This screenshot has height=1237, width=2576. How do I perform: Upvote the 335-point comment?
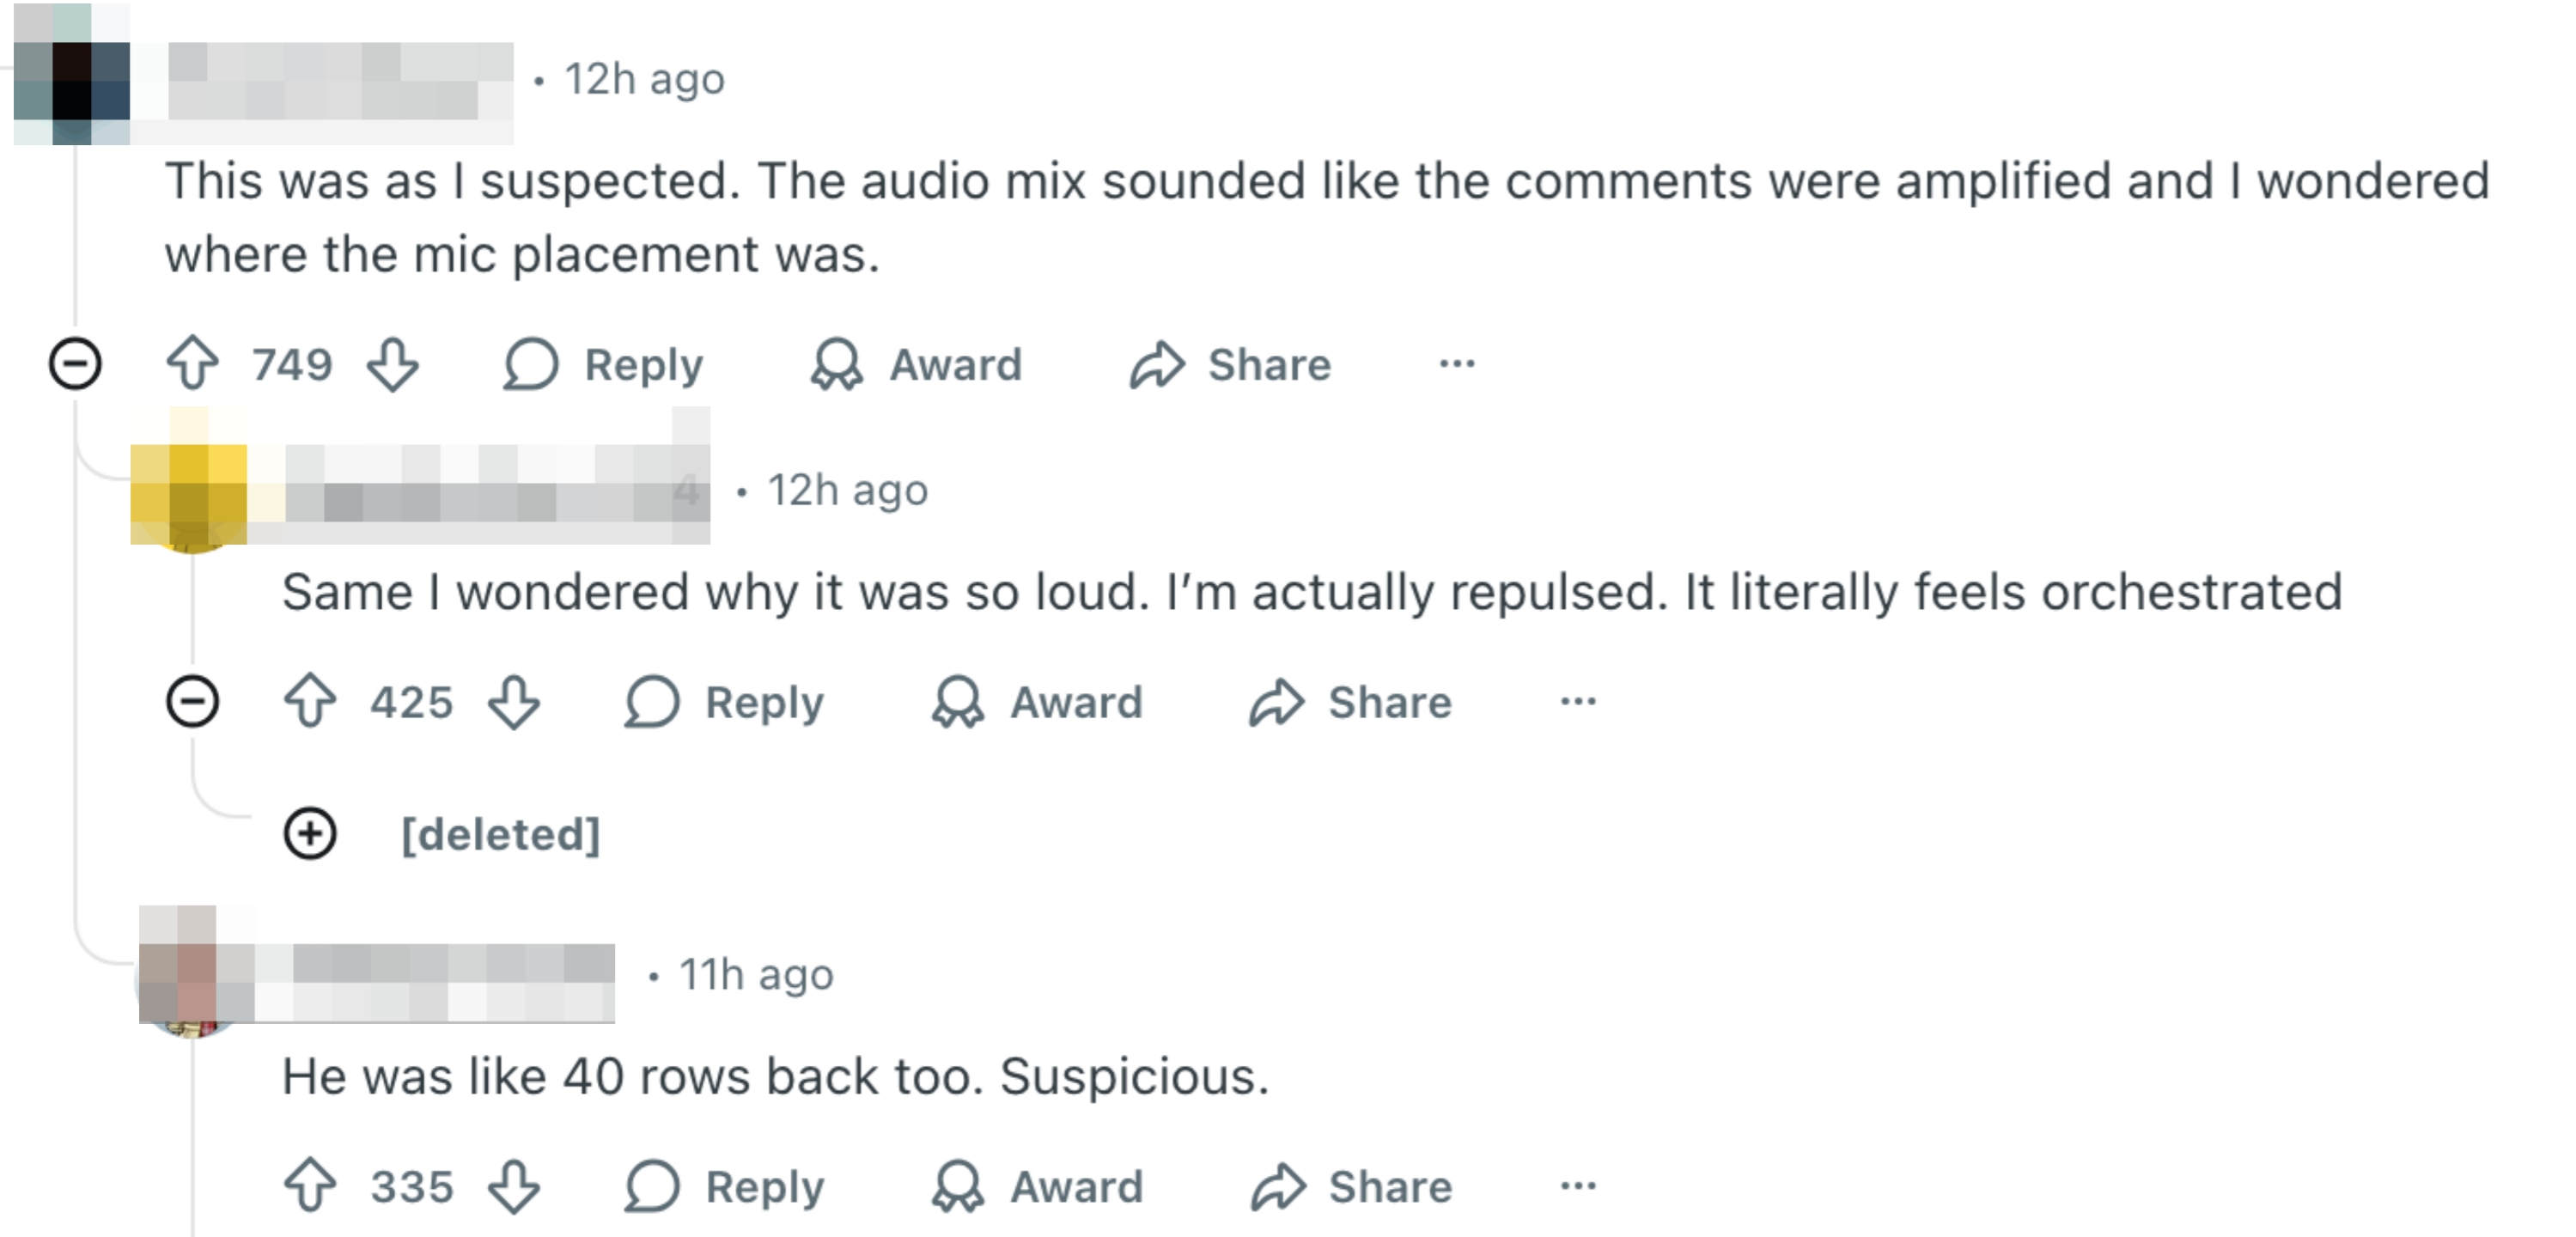(310, 1186)
